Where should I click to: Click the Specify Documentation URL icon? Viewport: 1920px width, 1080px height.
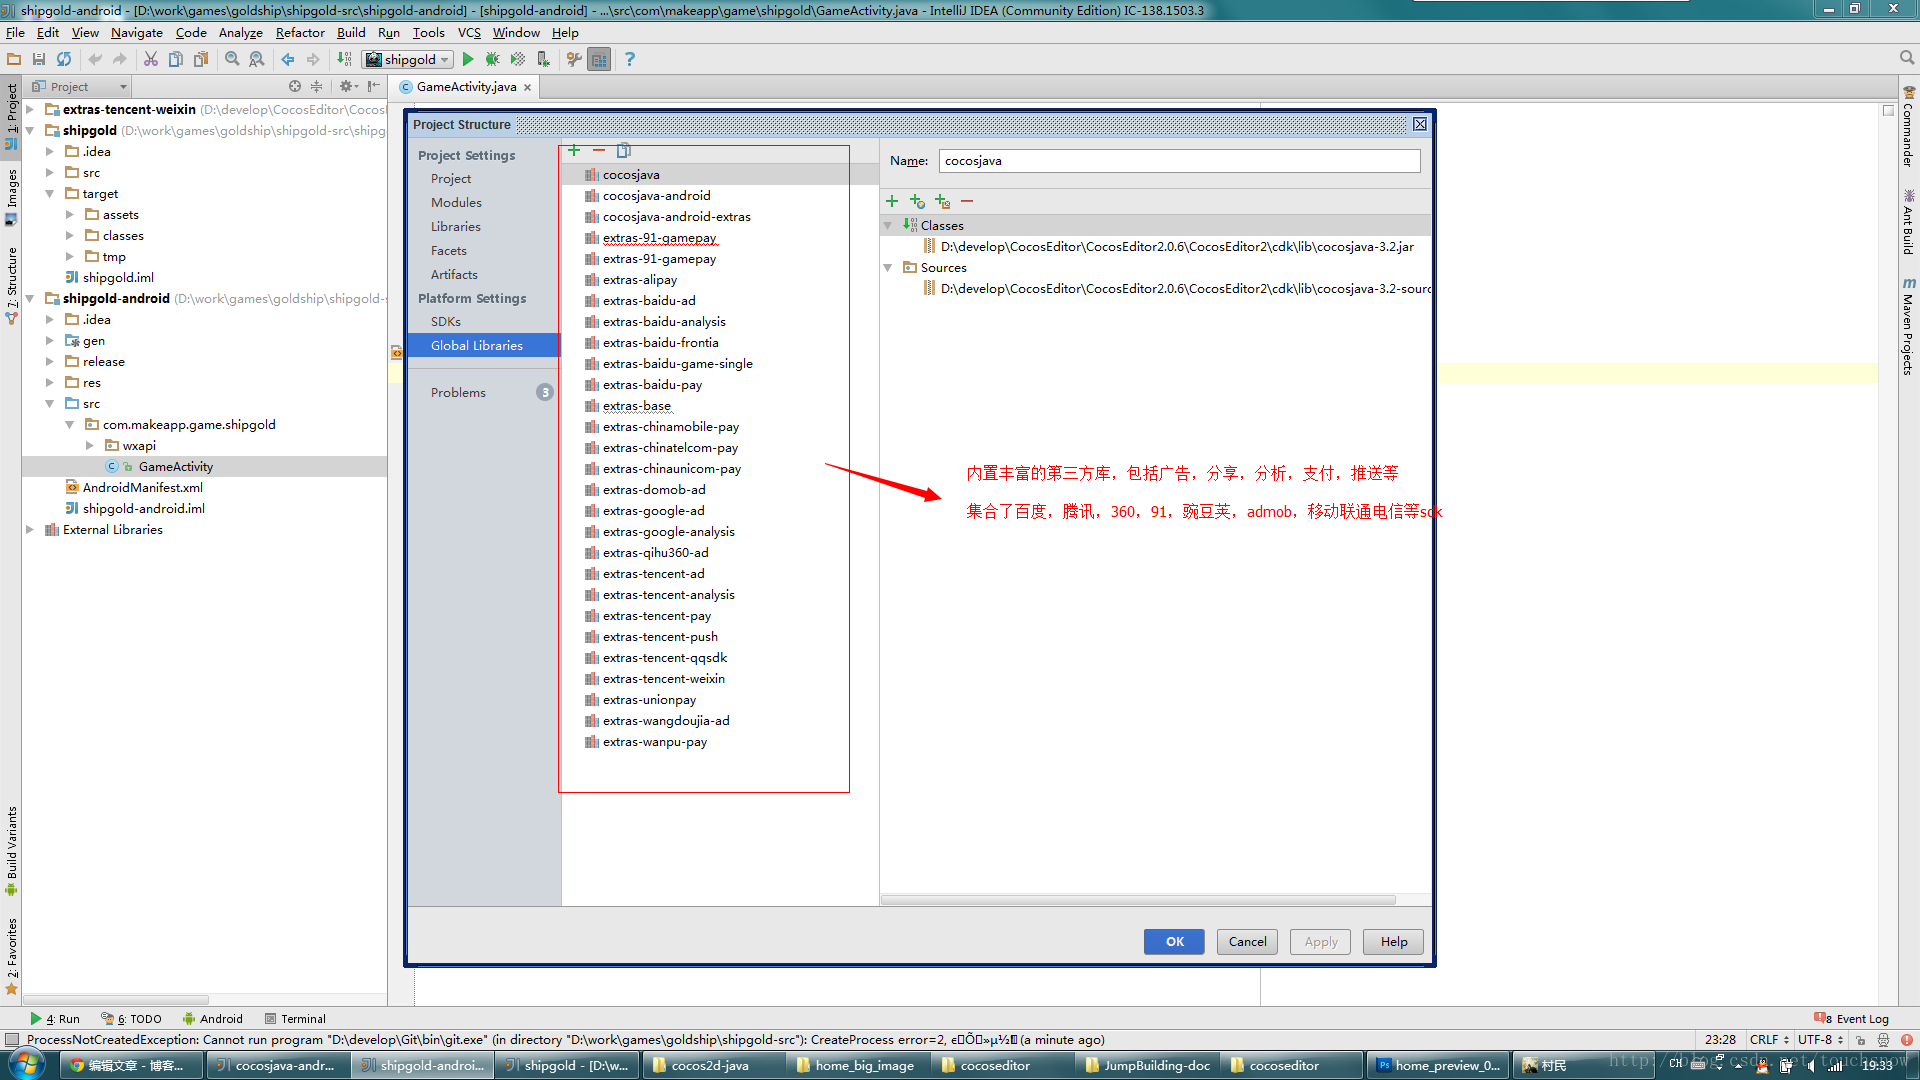917,201
